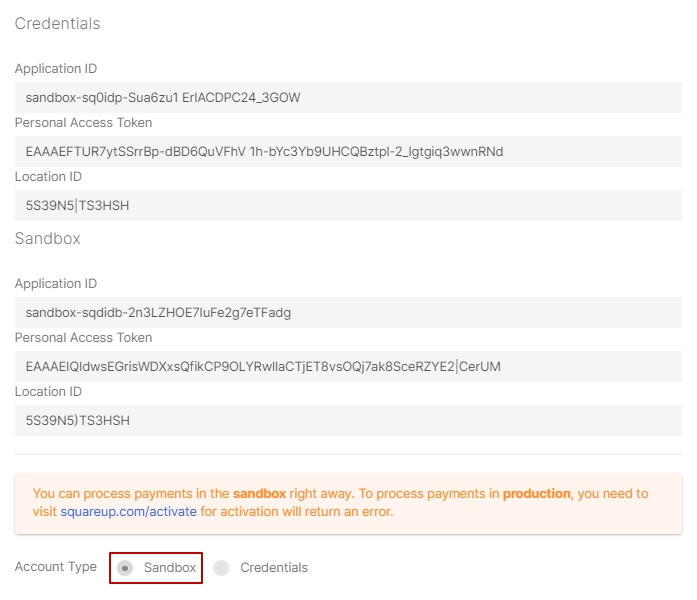The image size is (697, 600).
Task: Select the Sandbox account type radio button
Action: [x=125, y=568]
